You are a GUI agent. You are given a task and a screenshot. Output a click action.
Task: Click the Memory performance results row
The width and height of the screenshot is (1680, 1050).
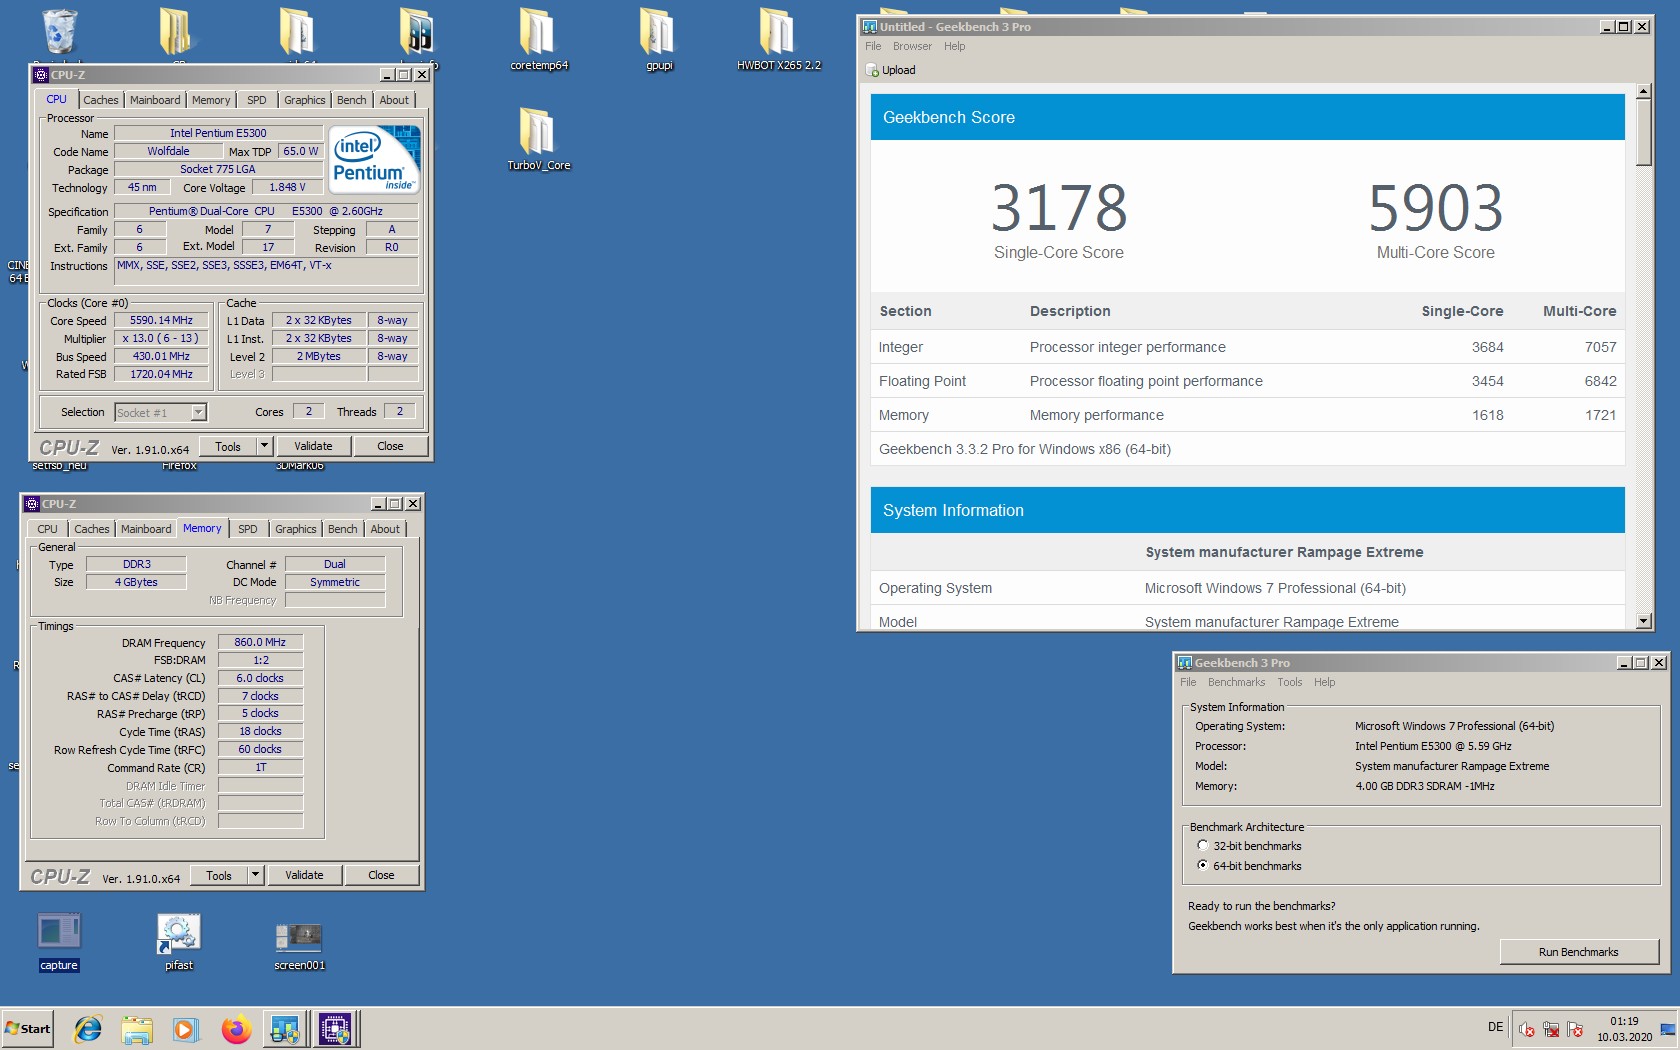coord(1247,415)
